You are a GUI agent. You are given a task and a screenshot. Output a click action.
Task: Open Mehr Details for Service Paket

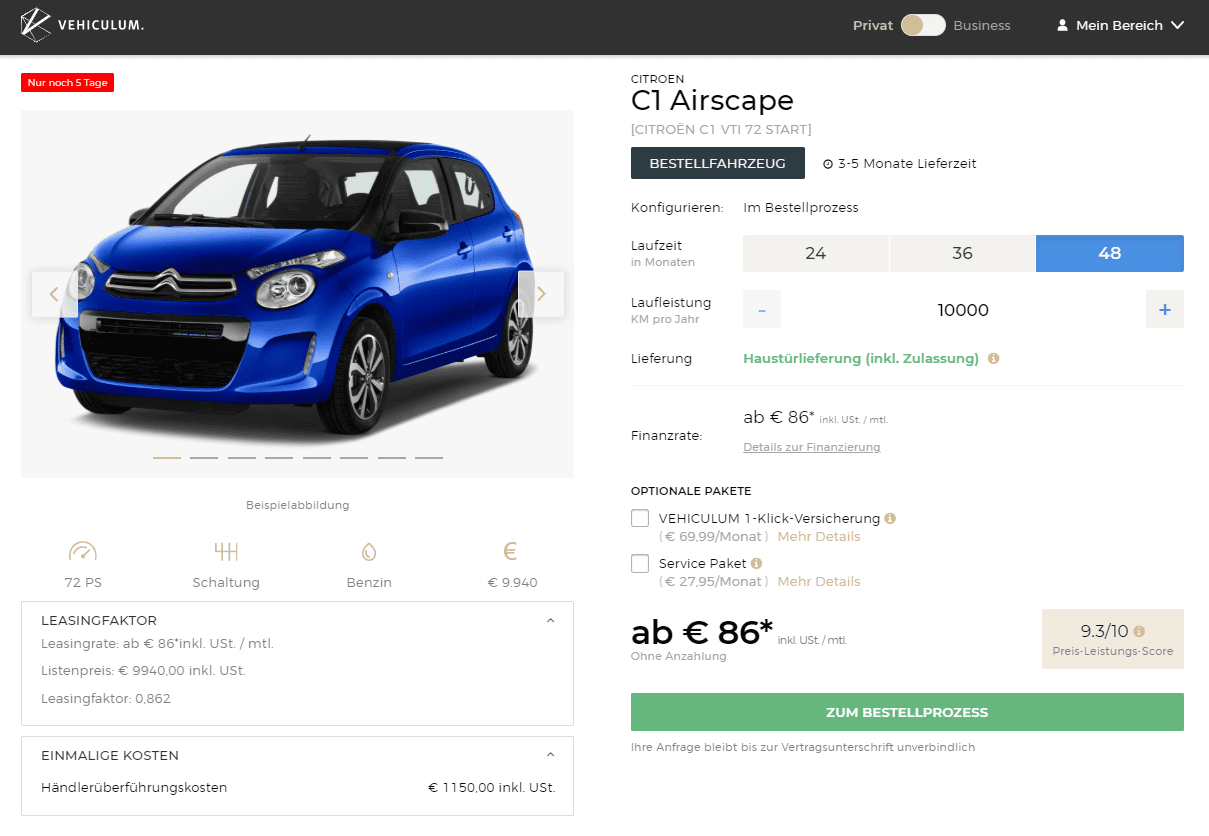(819, 581)
